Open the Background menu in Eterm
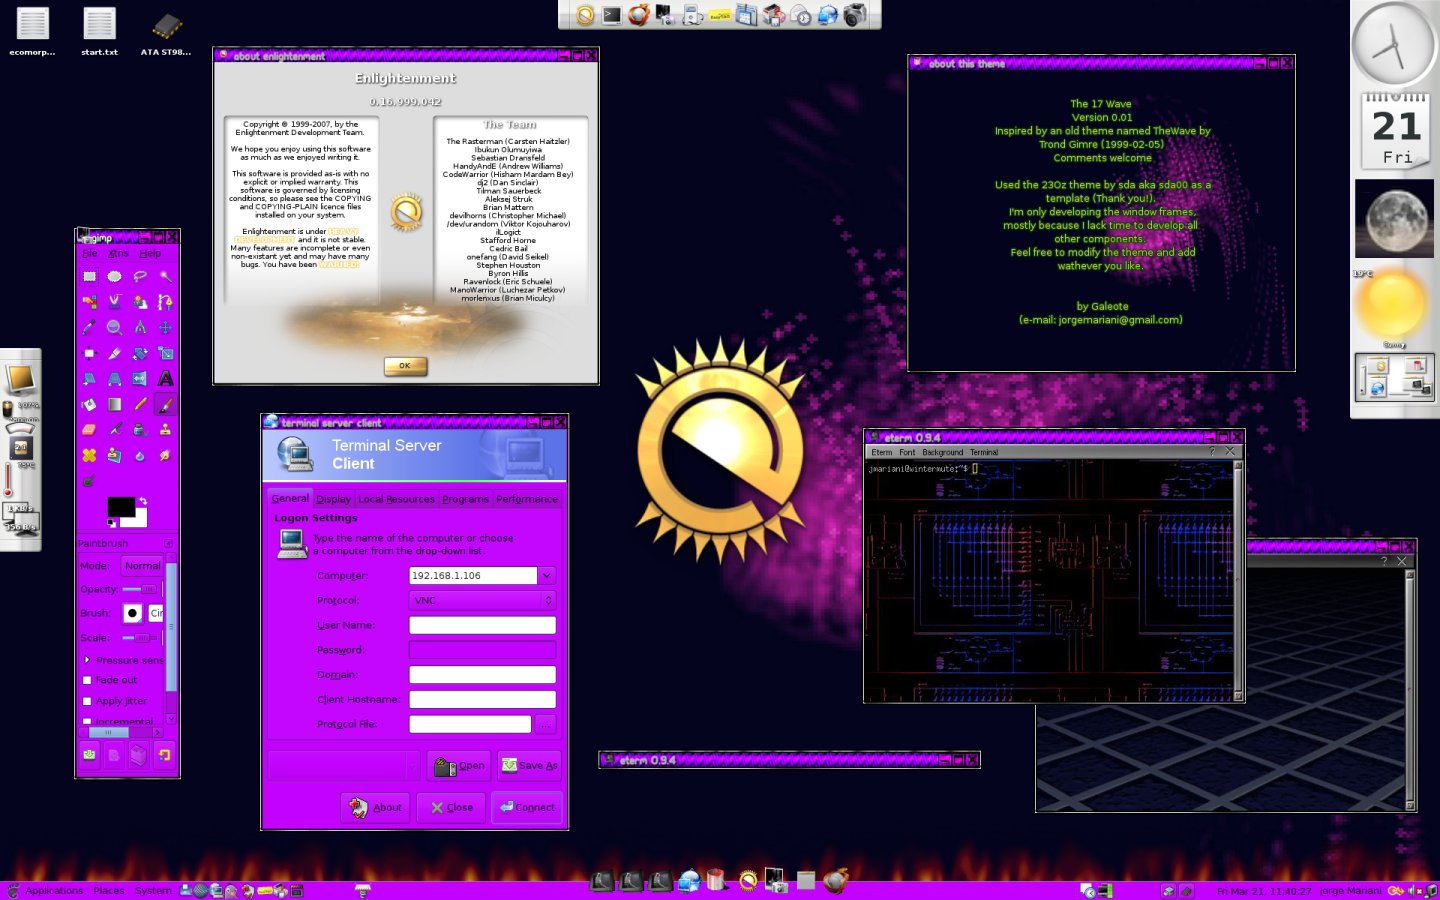This screenshot has height=900, width=1440. tap(943, 452)
